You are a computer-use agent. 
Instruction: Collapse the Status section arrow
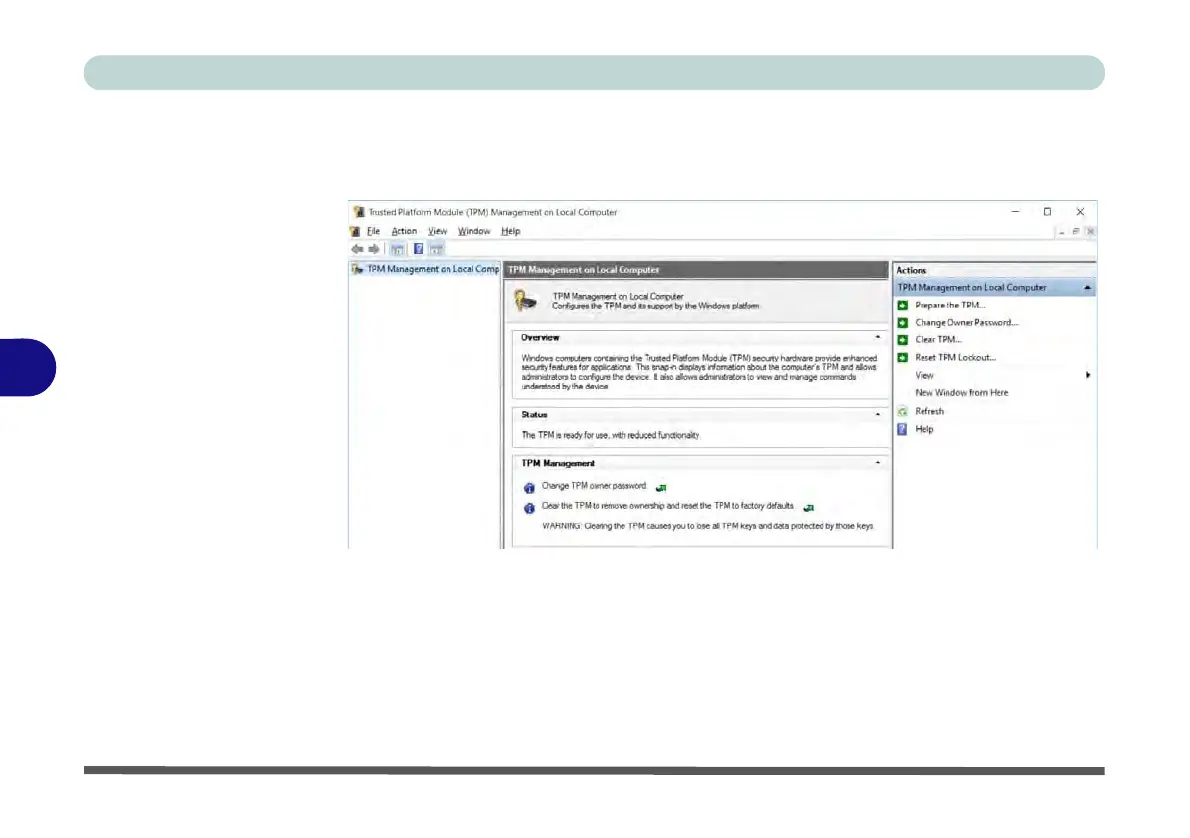[x=878, y=414]
